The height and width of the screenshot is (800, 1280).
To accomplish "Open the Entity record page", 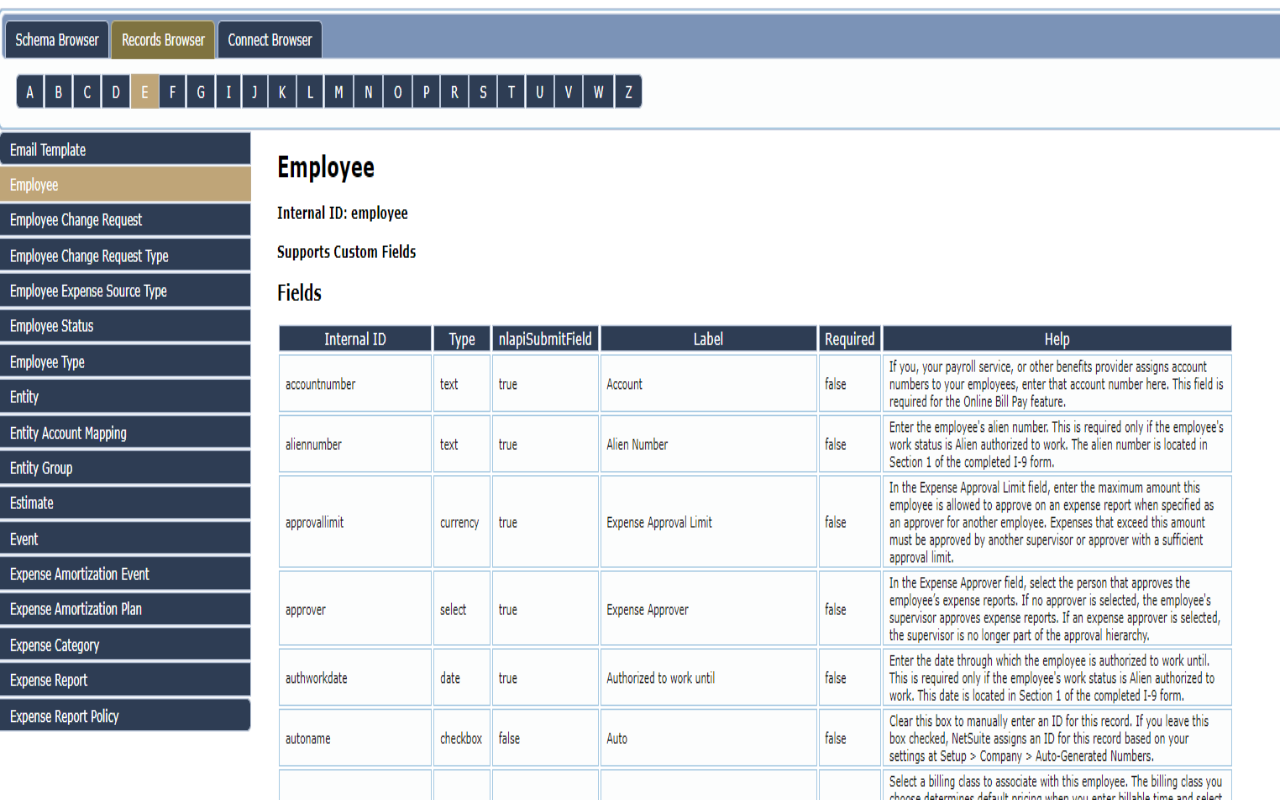I will [125, 396].
